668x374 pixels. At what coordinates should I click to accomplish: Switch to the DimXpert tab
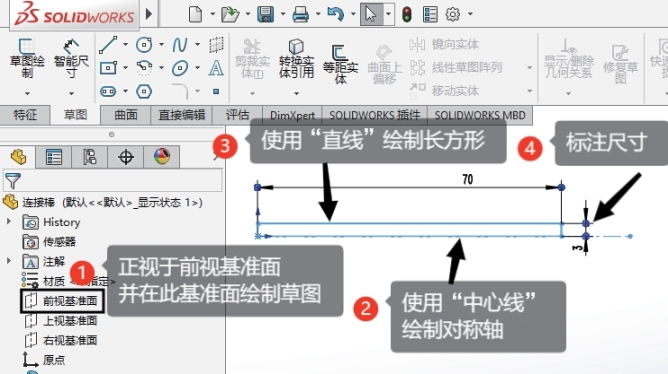pos(292,115)
